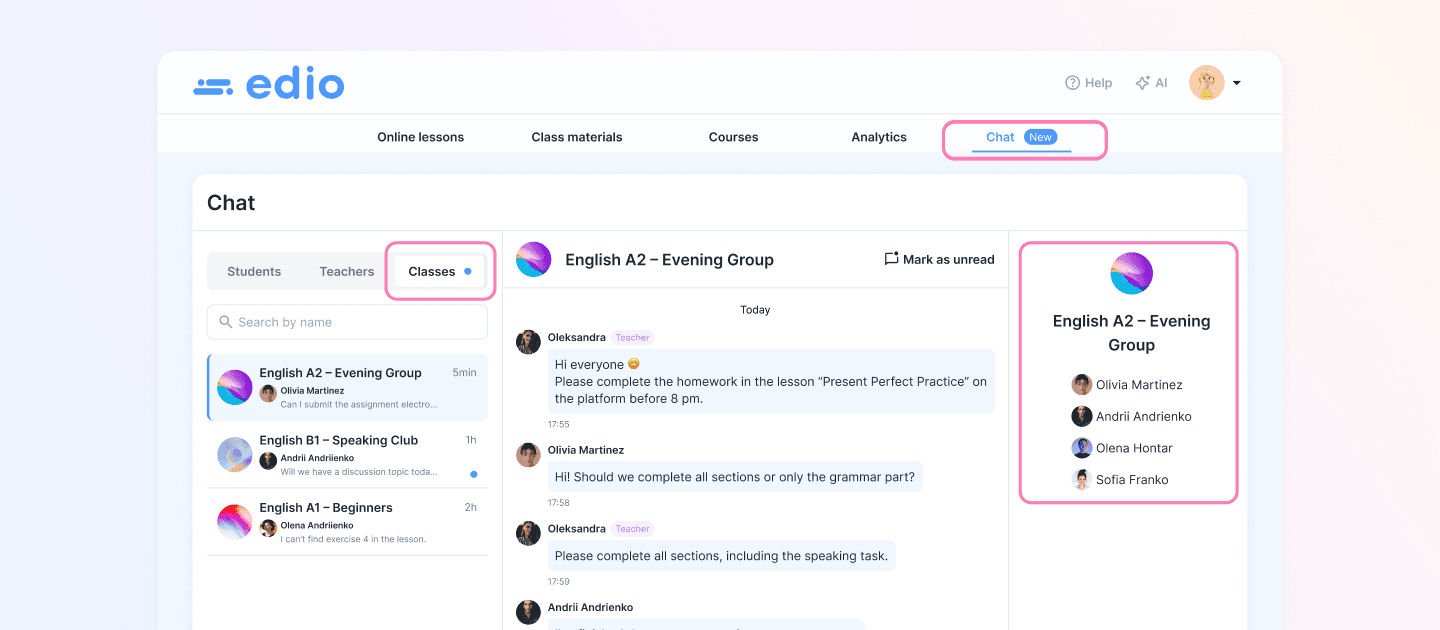The width and height of the screenshot is (1440, 630).
Task: Click the Help question mark icon
Action: (1073, 82)
